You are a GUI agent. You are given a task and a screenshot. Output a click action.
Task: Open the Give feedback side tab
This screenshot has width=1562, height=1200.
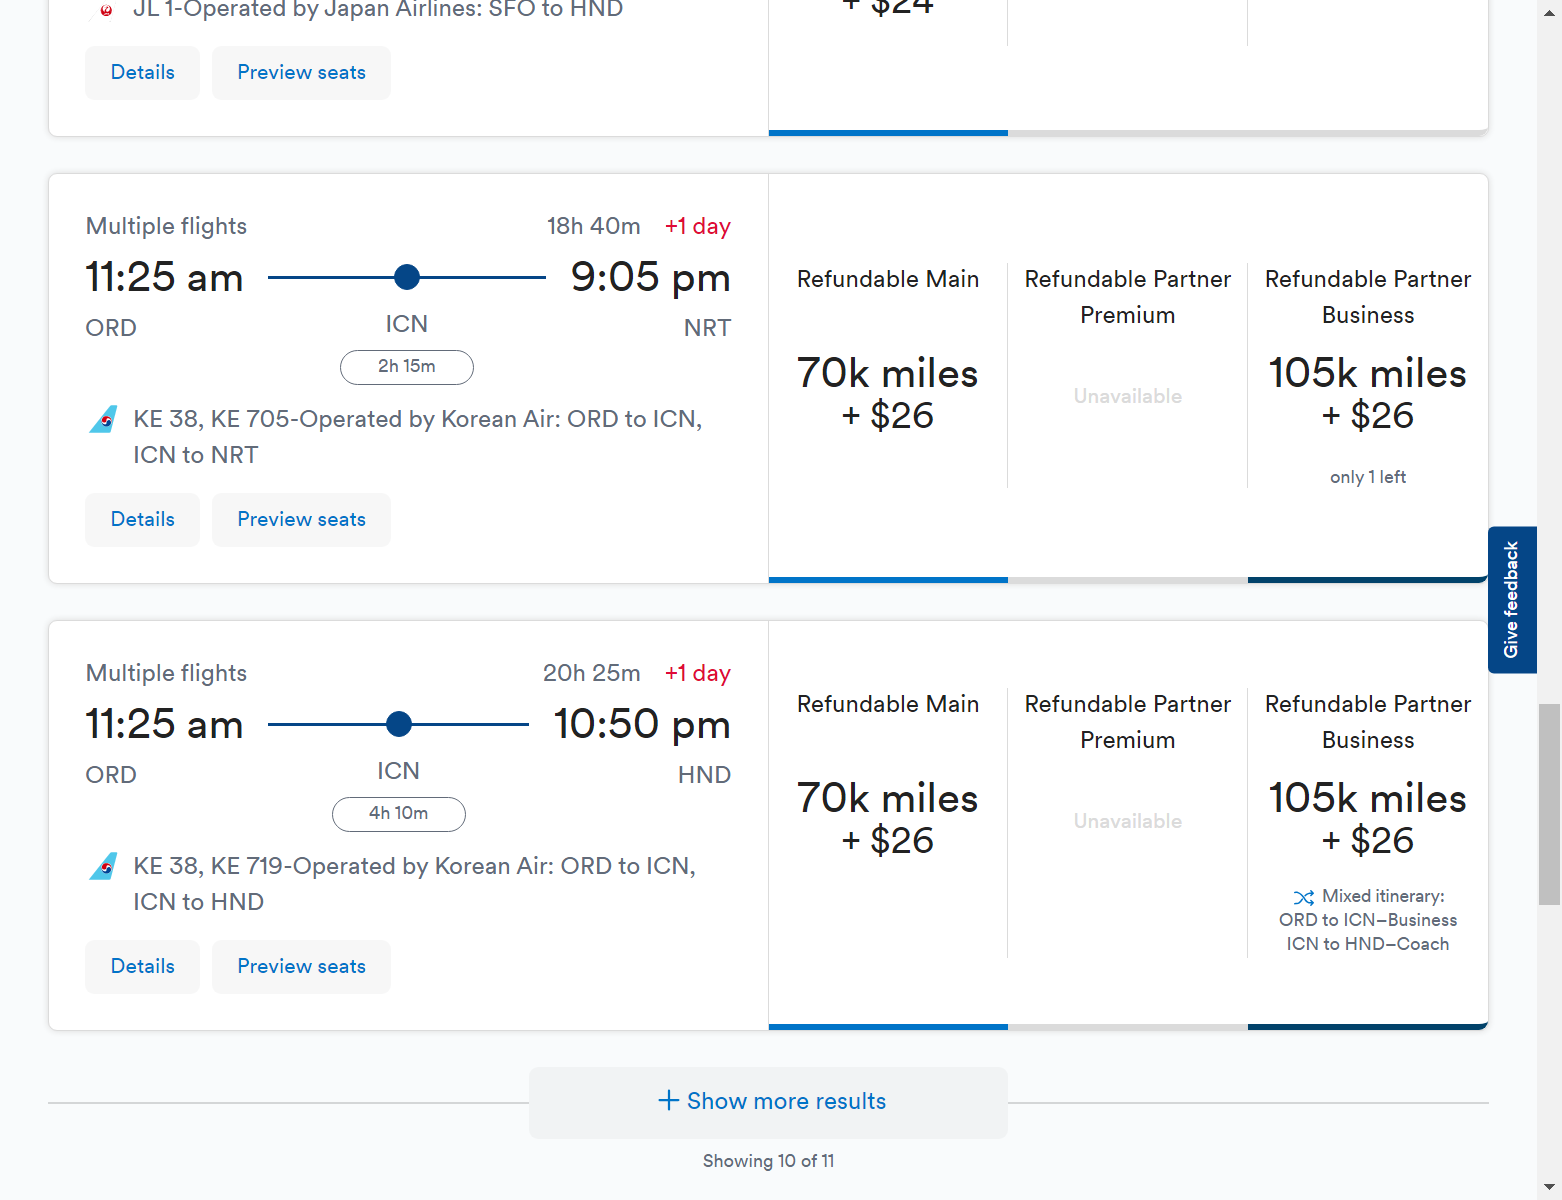tap(1511, 600)
